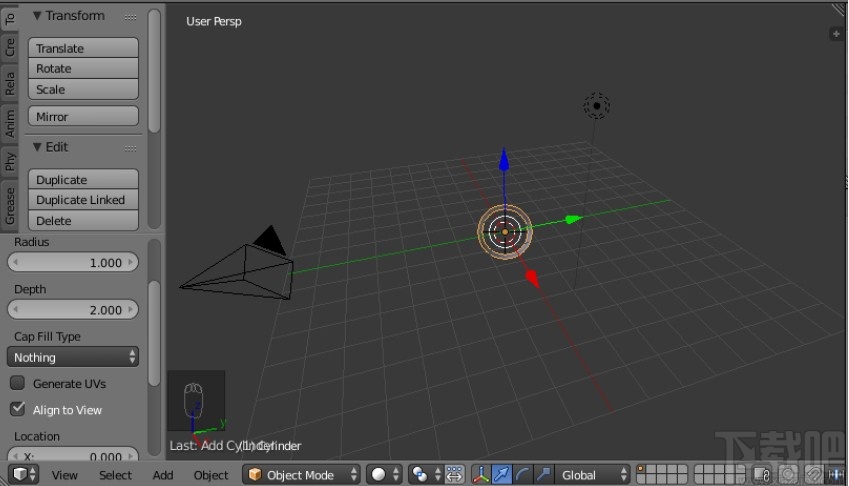The width and height of the screenshot is (849, 486).
Task: Select the camera object in viewport
Action: 237,265
